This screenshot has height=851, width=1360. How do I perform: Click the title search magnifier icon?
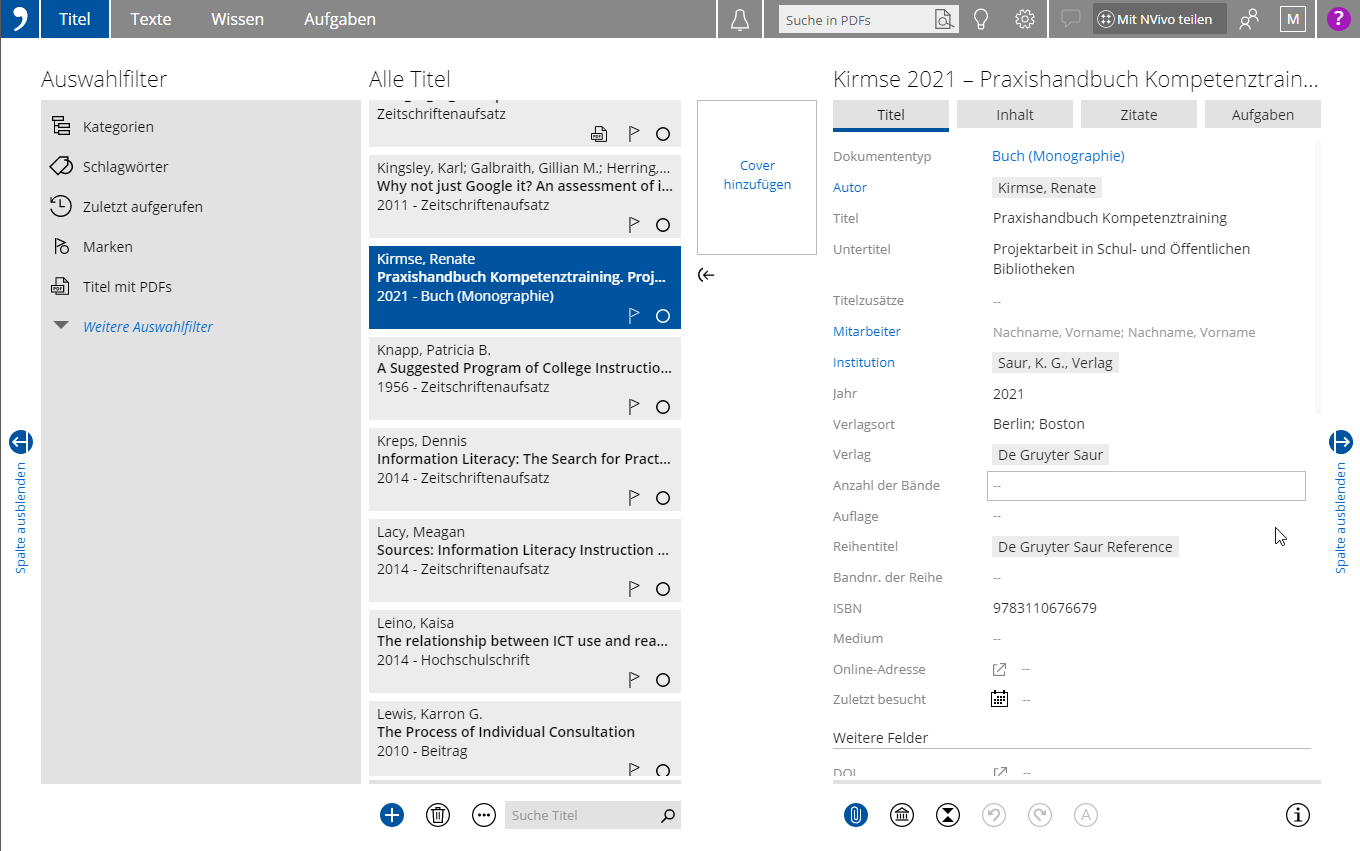point(668,815)
